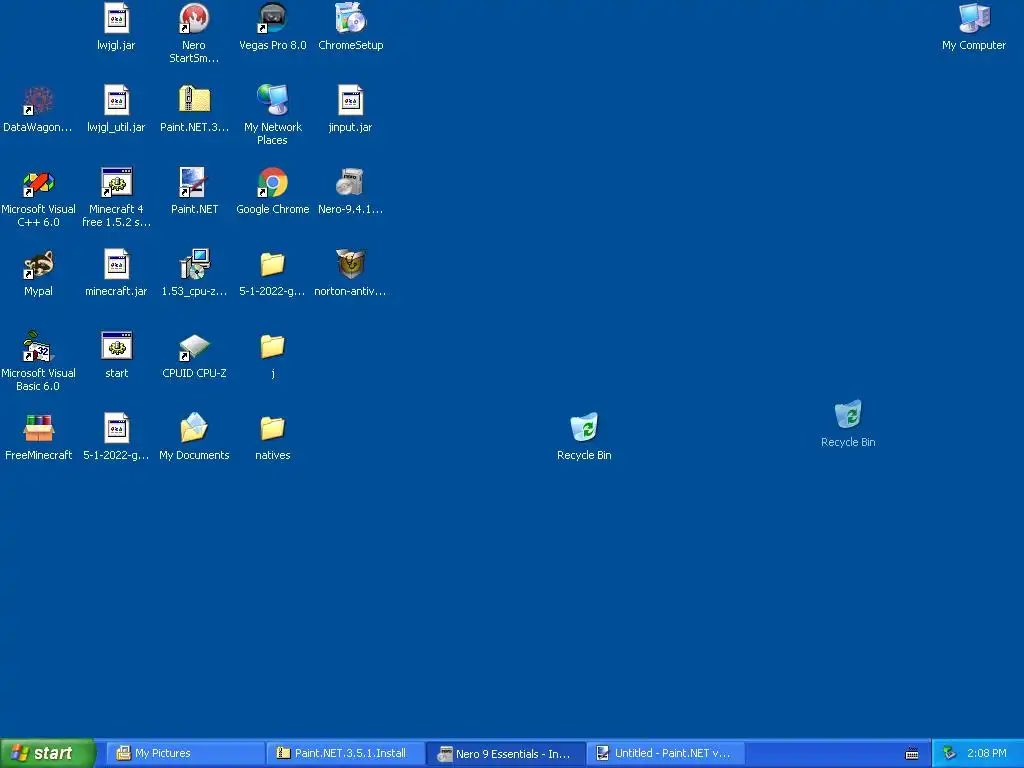Select the lwjgl_util.jar file icon
This screenshot has width=1024, height=768.
[116, 101]
